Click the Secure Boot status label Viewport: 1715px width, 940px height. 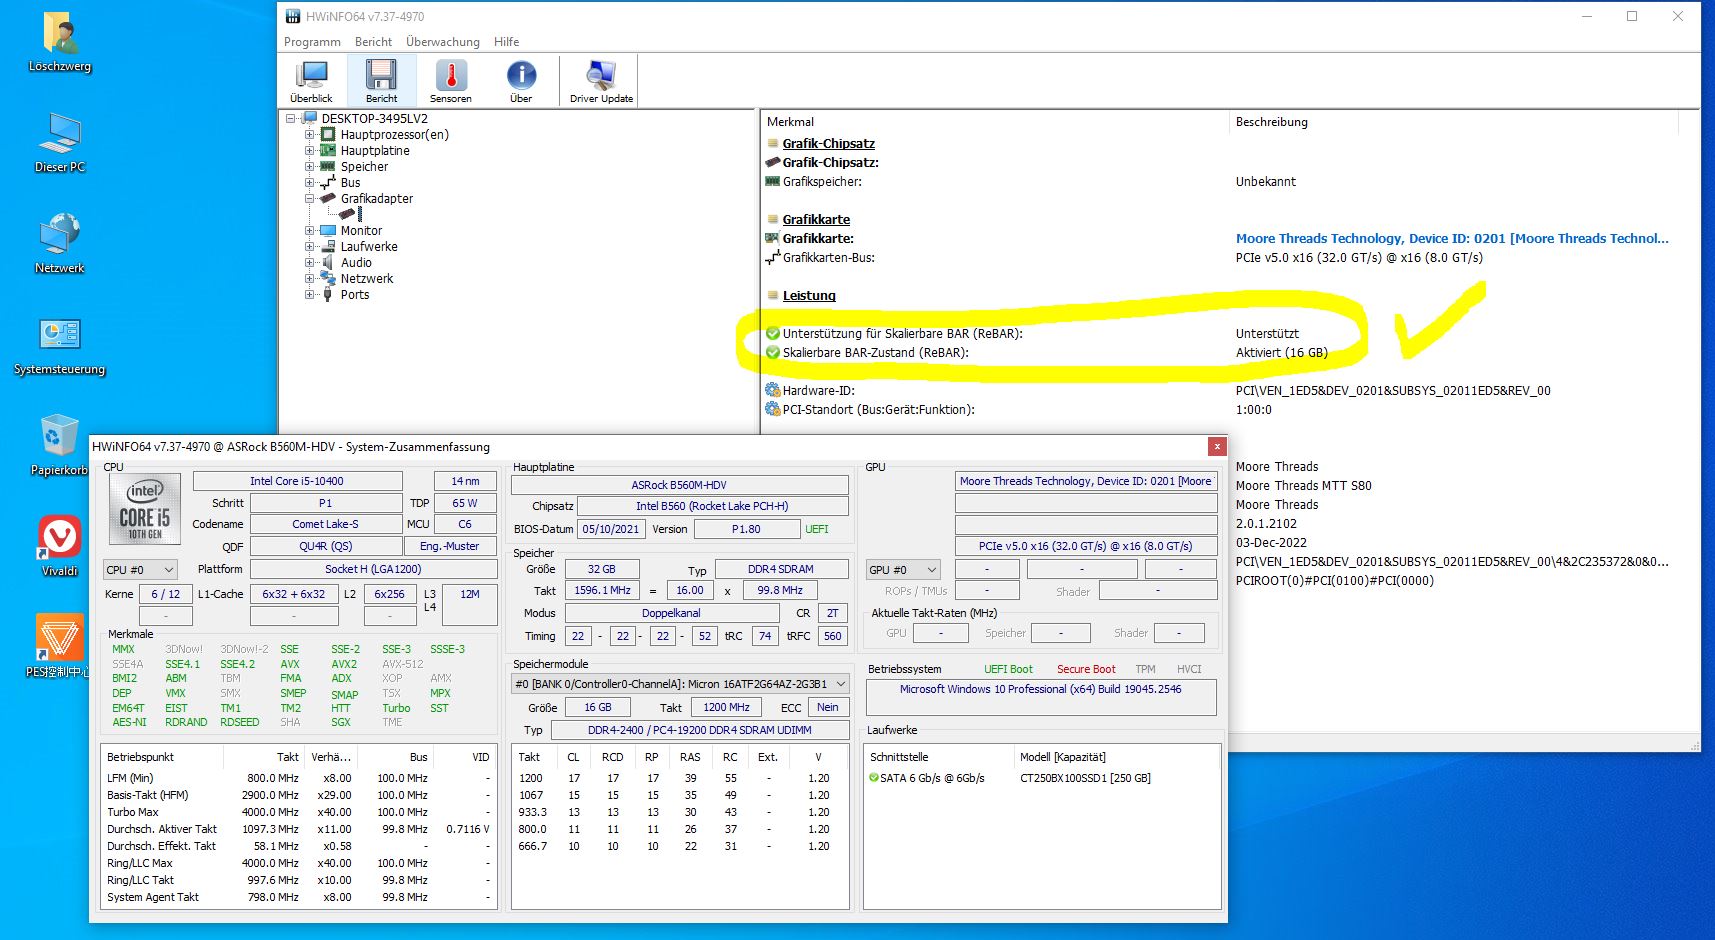(x=1086, y=669)
